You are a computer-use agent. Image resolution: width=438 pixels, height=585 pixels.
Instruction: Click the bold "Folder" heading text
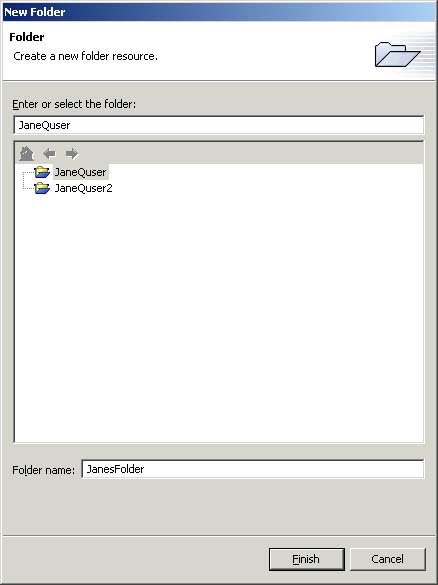27,37
